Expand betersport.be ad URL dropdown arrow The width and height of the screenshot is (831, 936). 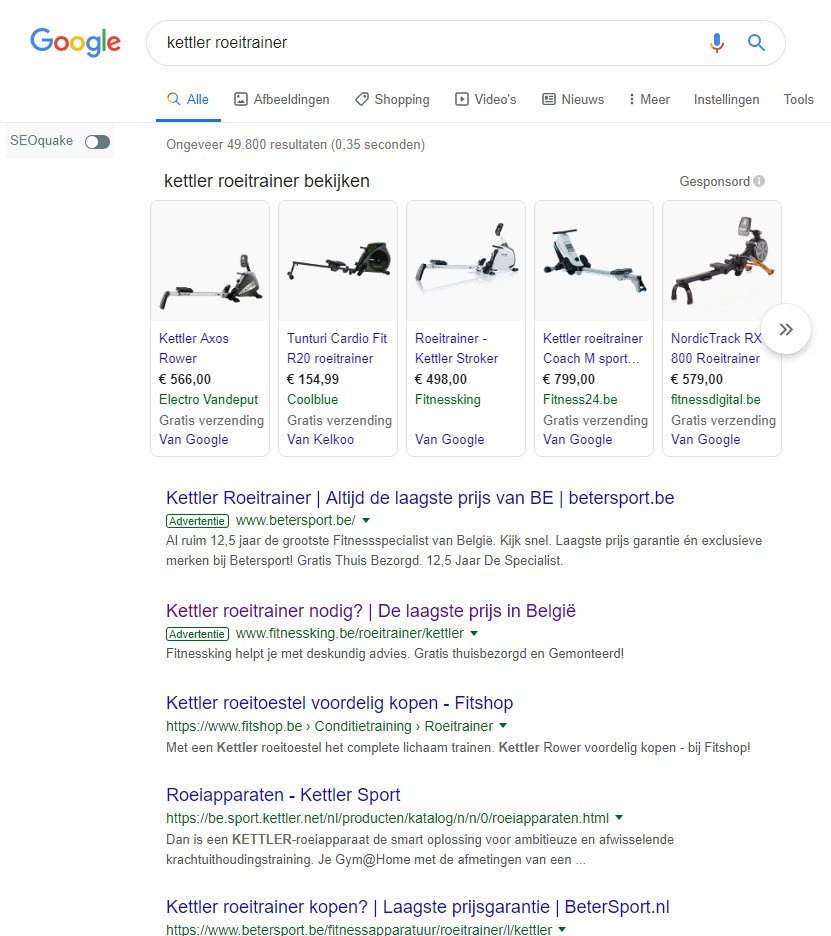pyautogui.click(x=366, y=521)
